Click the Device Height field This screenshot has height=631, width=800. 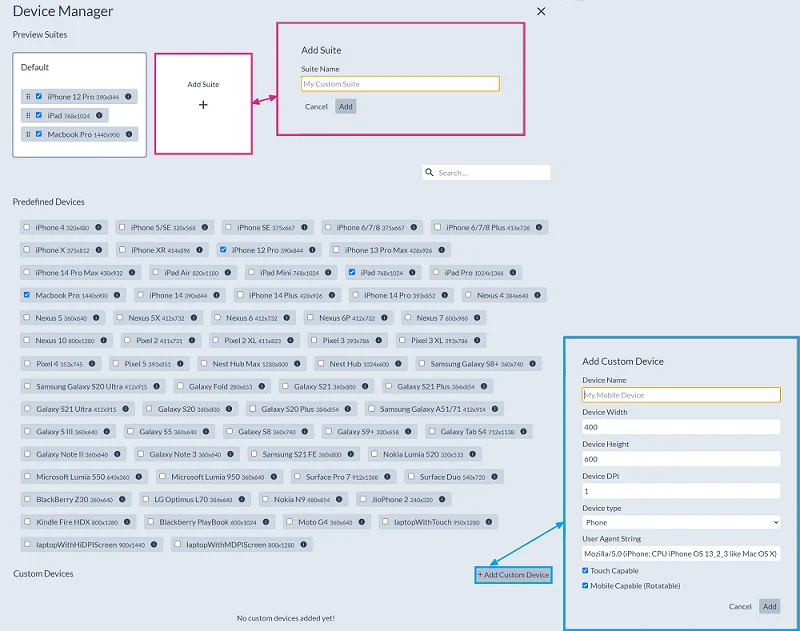681,459
